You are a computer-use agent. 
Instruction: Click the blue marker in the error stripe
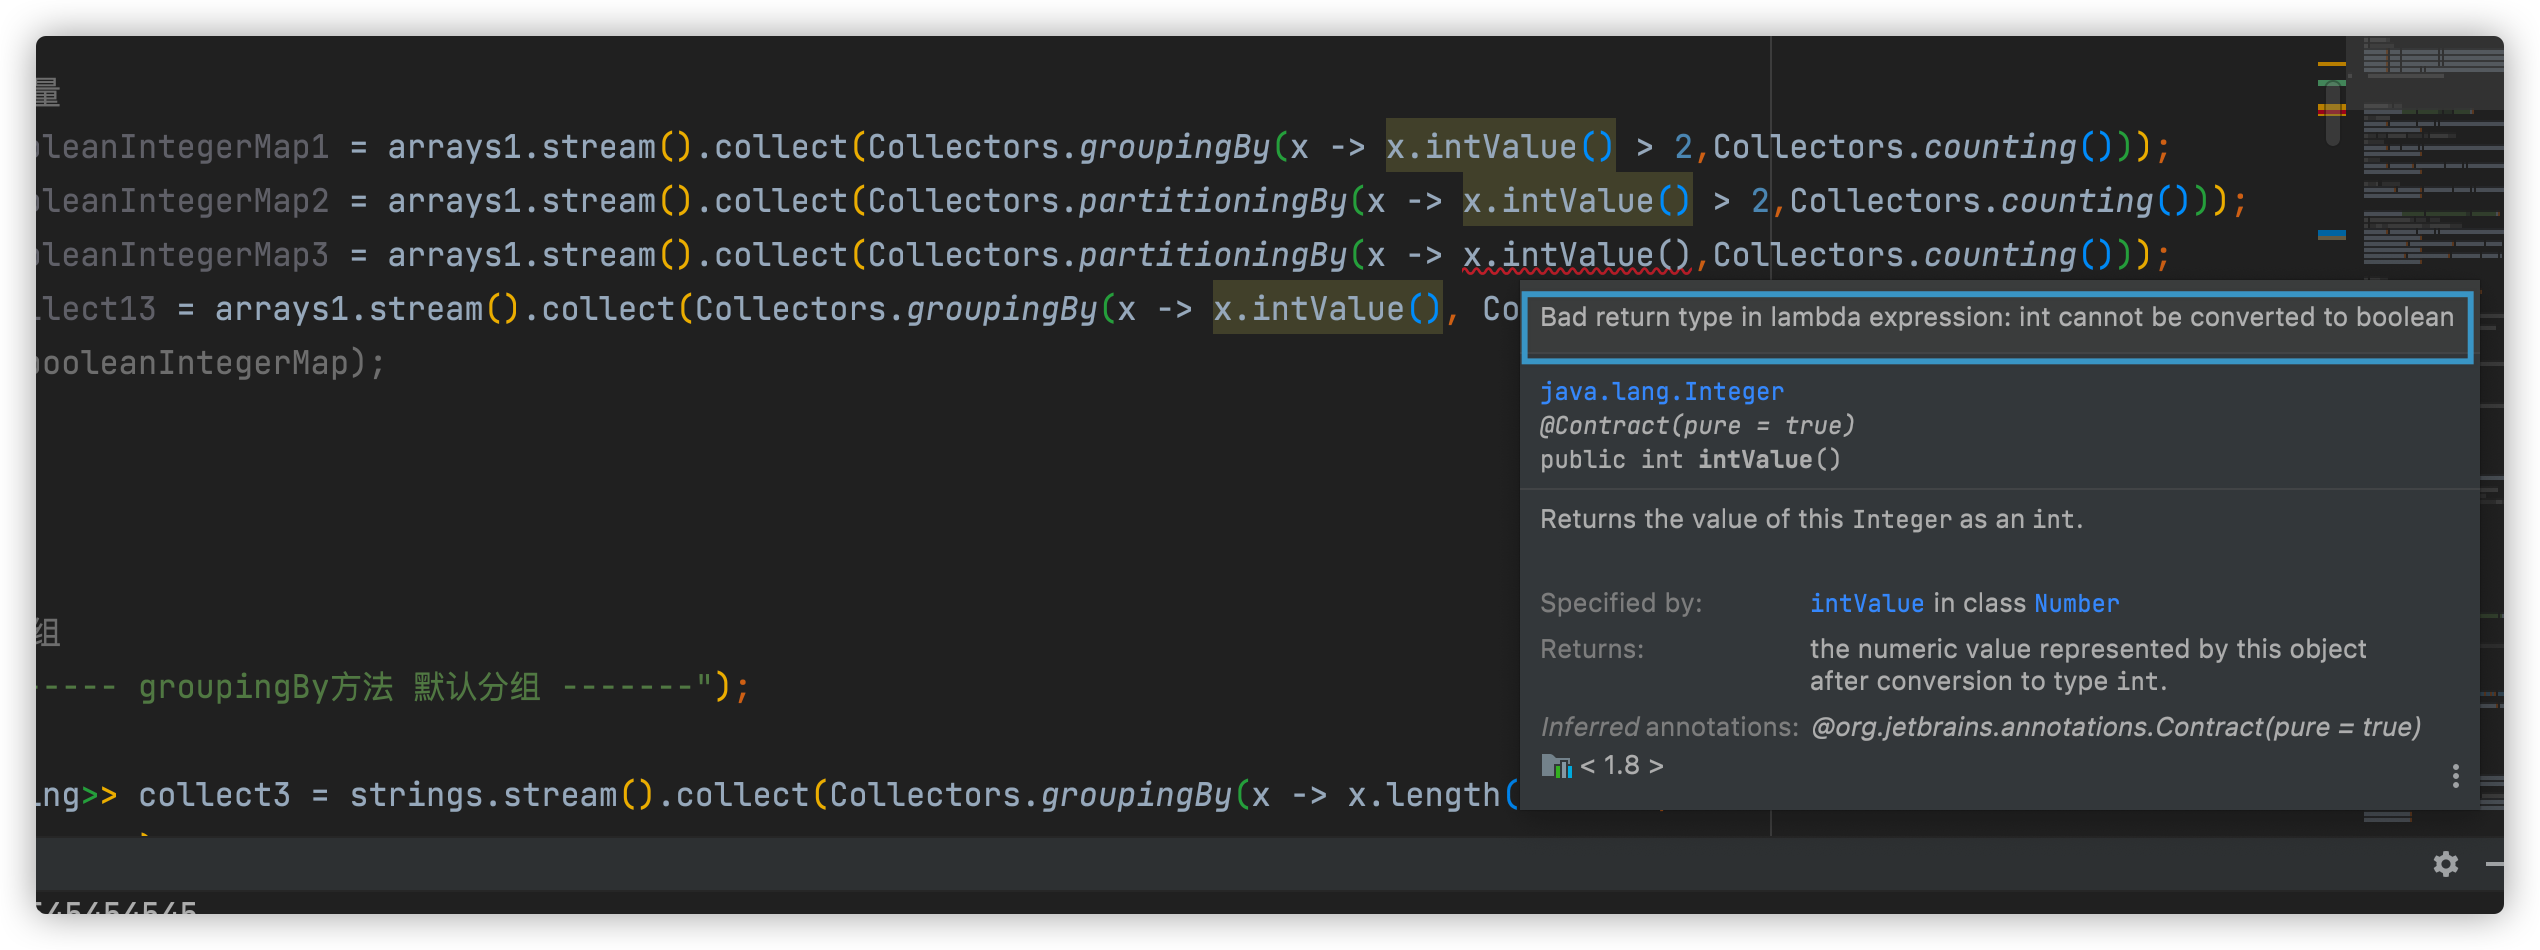(x=2332, y=232)
